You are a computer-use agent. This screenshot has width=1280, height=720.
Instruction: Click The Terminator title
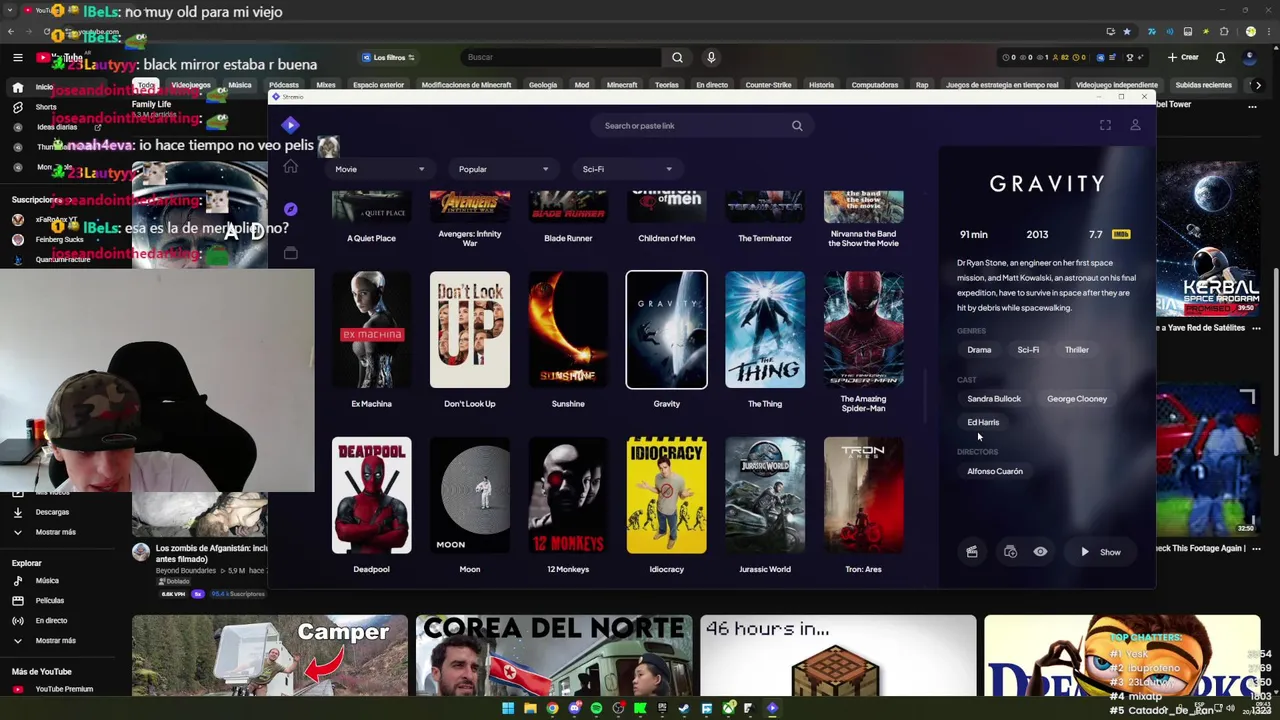click(765, 238)
